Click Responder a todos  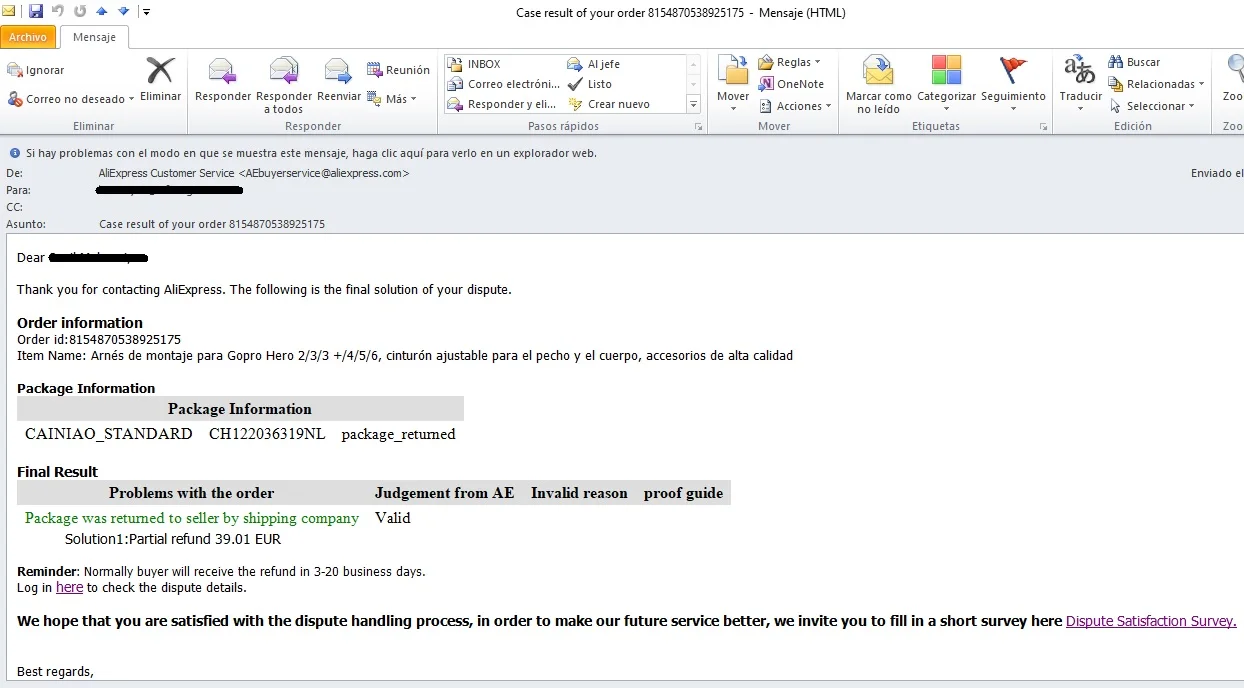(284, 85)
